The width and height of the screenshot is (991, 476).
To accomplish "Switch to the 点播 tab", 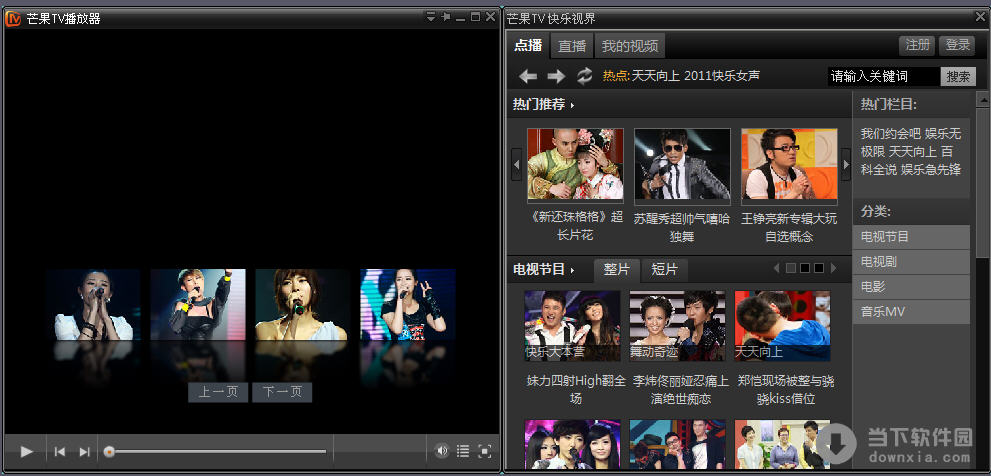I will coord(528,46).
